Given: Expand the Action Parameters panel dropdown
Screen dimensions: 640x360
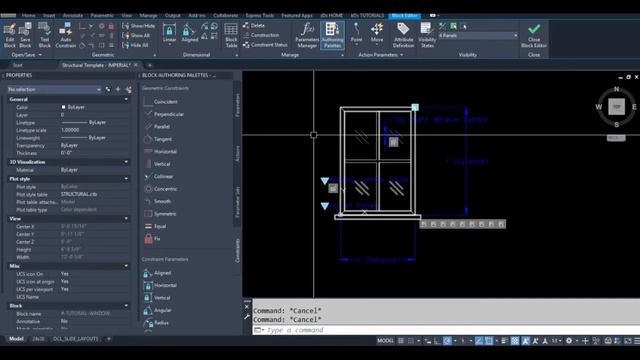Looking at the screenshot, I should tap(381, 55).
